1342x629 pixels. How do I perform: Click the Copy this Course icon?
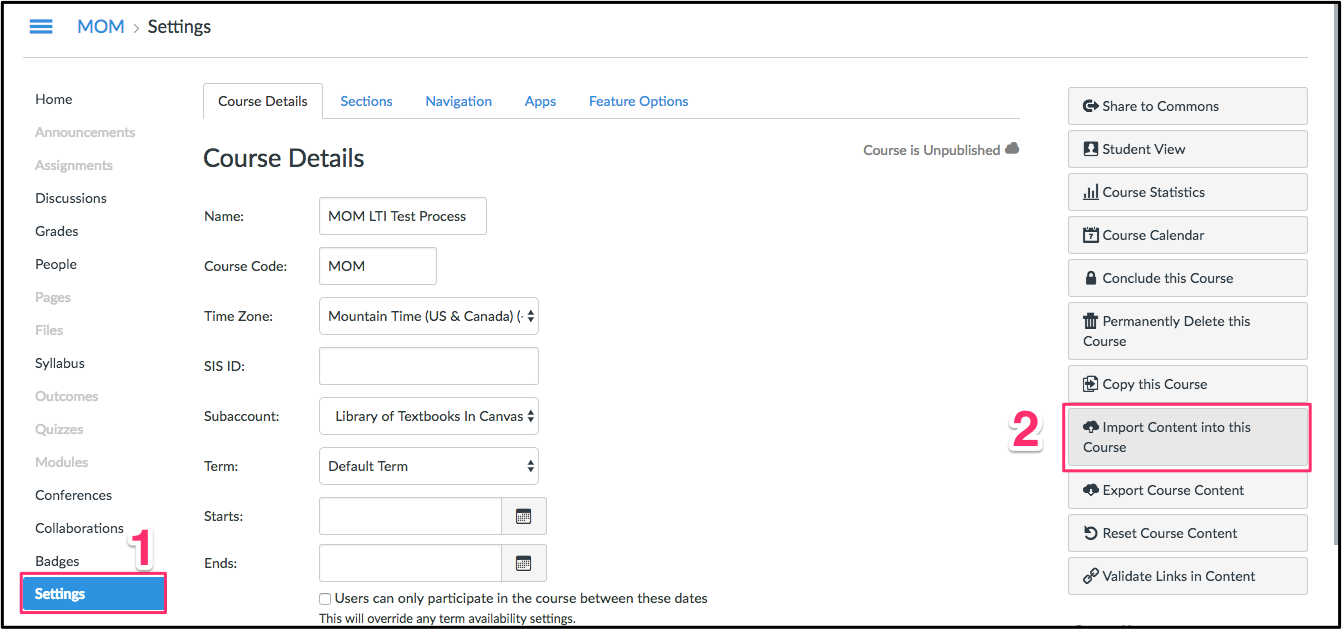pyautogui.click(x=1090, y=383)
